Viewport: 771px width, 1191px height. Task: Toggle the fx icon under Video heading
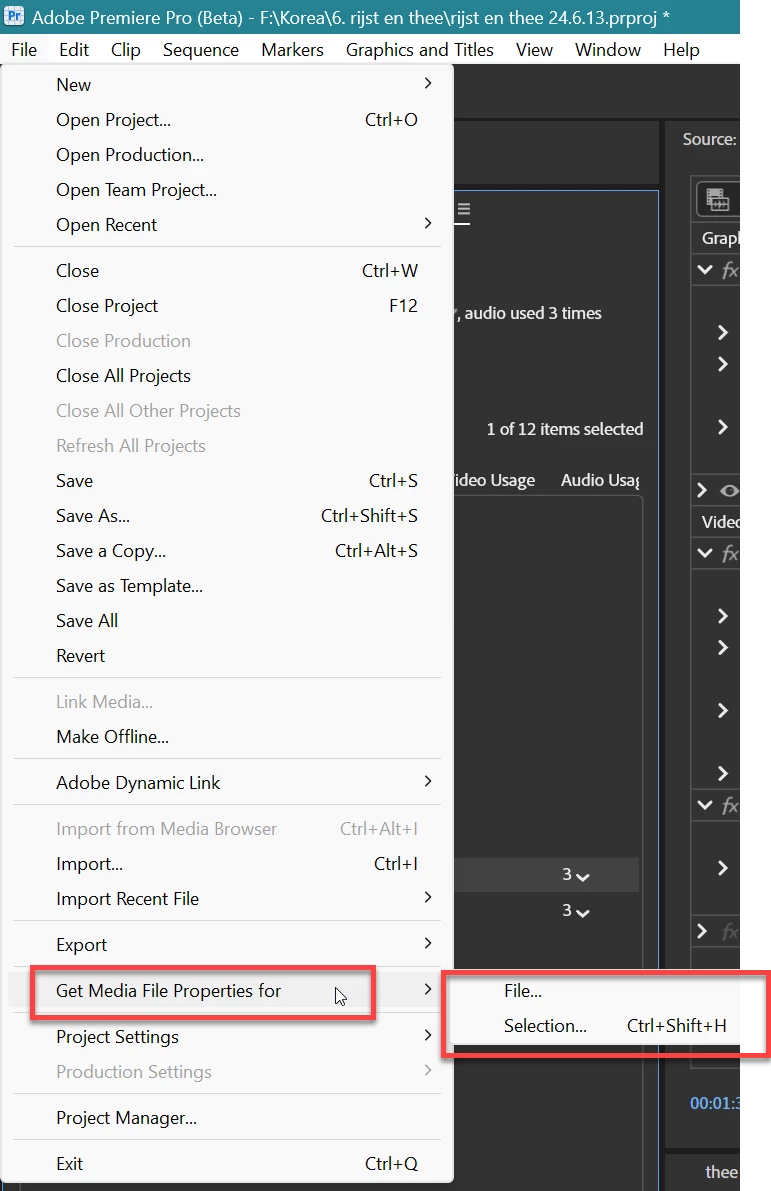click(x=730, y=554)
